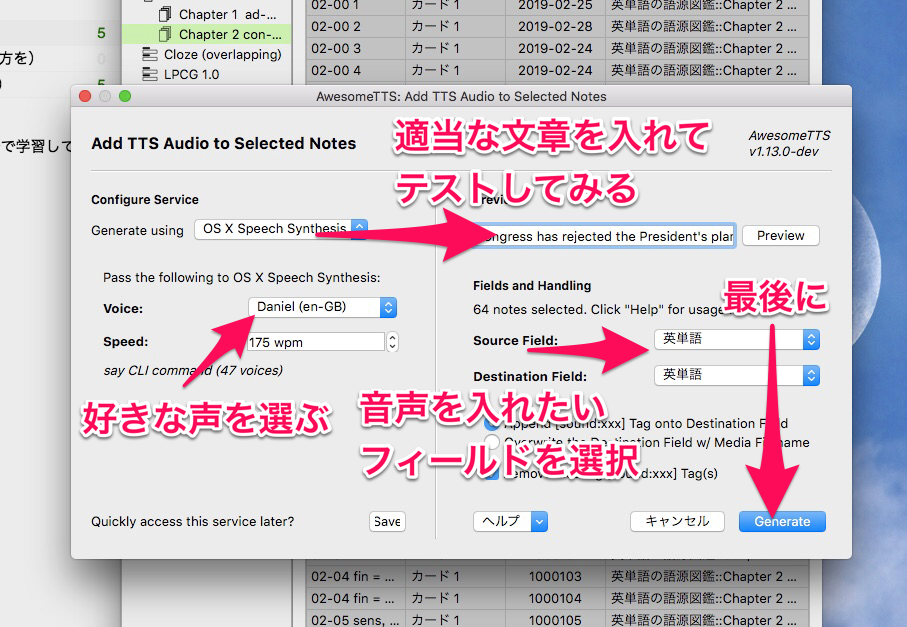Click the due cell 1000103

pos(555,577)
